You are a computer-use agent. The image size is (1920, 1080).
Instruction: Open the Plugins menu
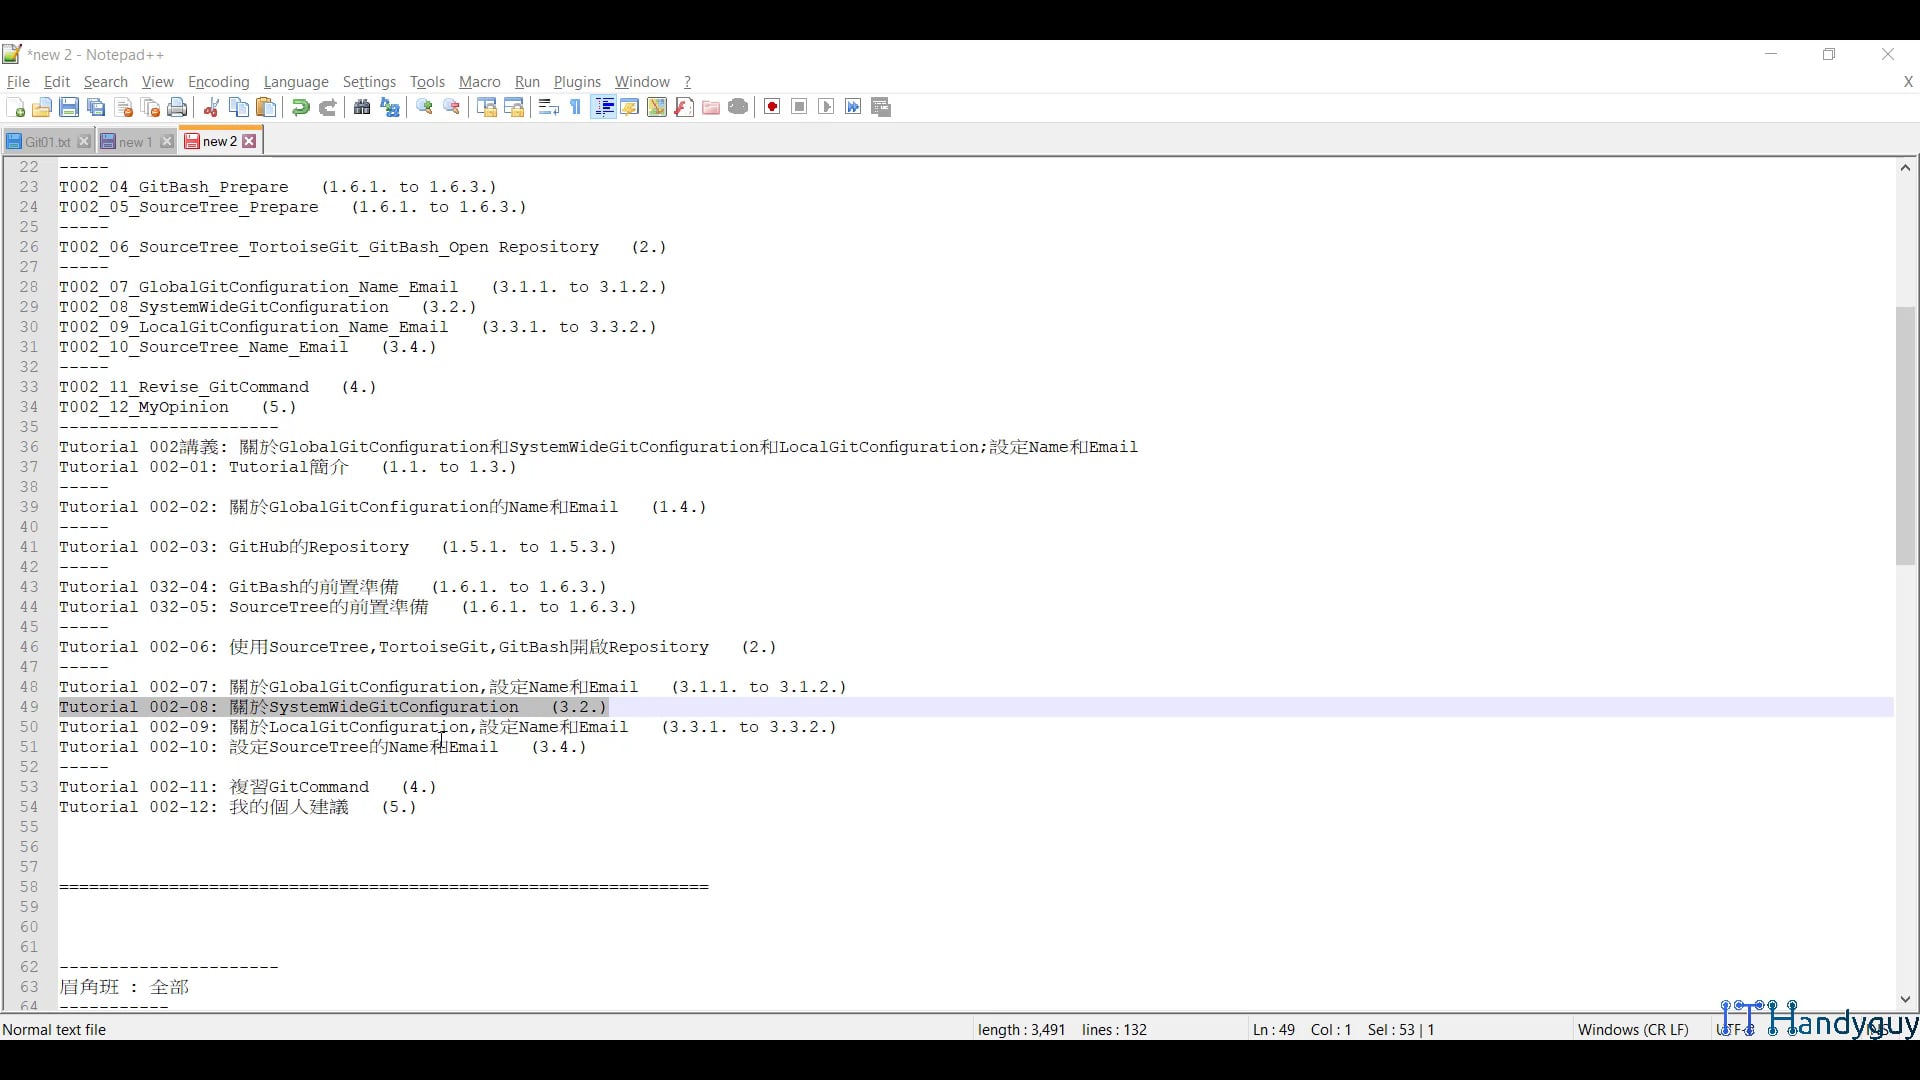(x=577, y=82)
